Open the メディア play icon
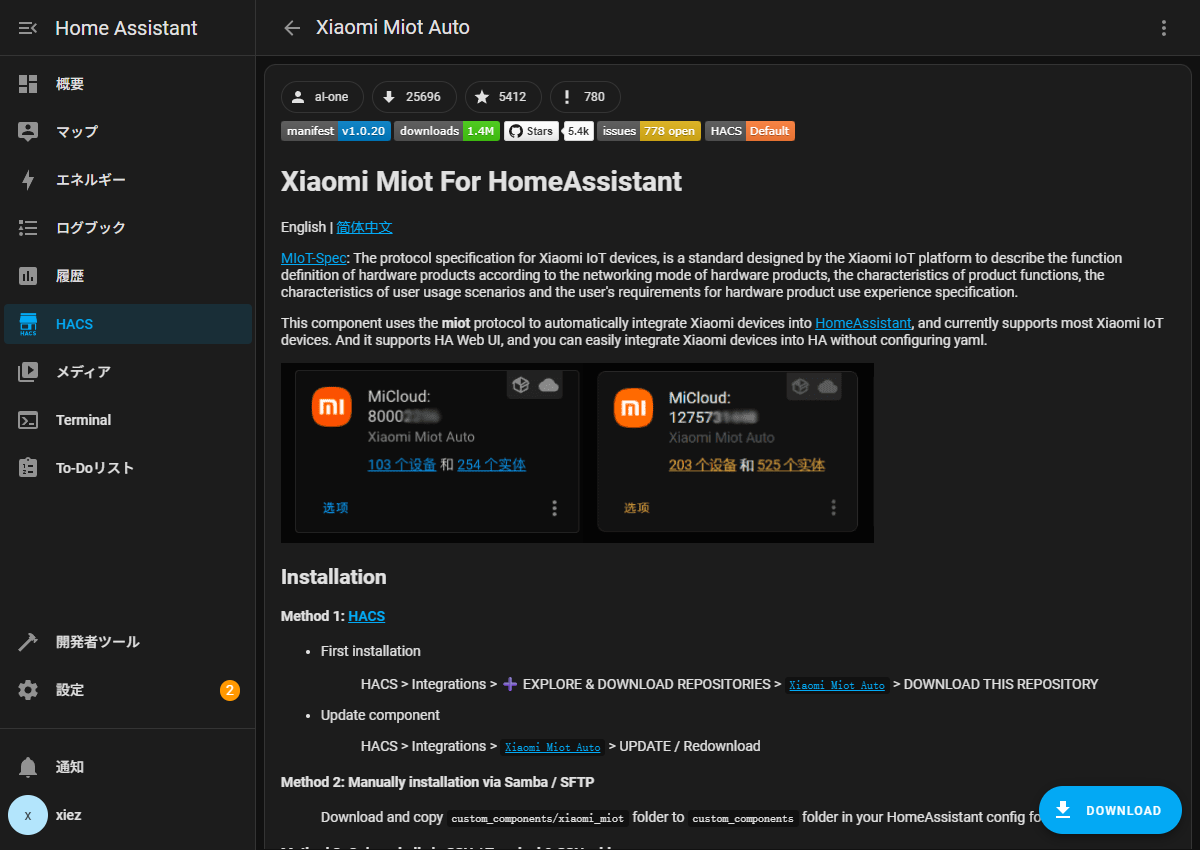1200x850 pixels. 28,372
